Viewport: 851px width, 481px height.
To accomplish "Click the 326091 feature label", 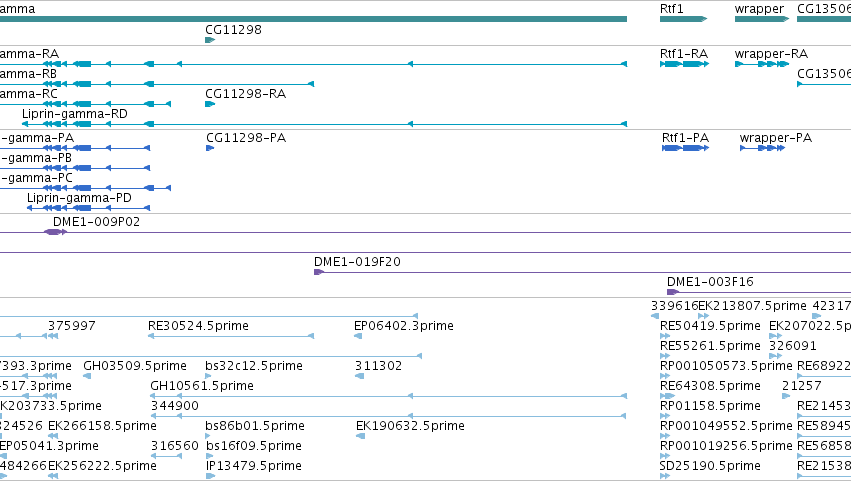I will [x=792, y=346].
